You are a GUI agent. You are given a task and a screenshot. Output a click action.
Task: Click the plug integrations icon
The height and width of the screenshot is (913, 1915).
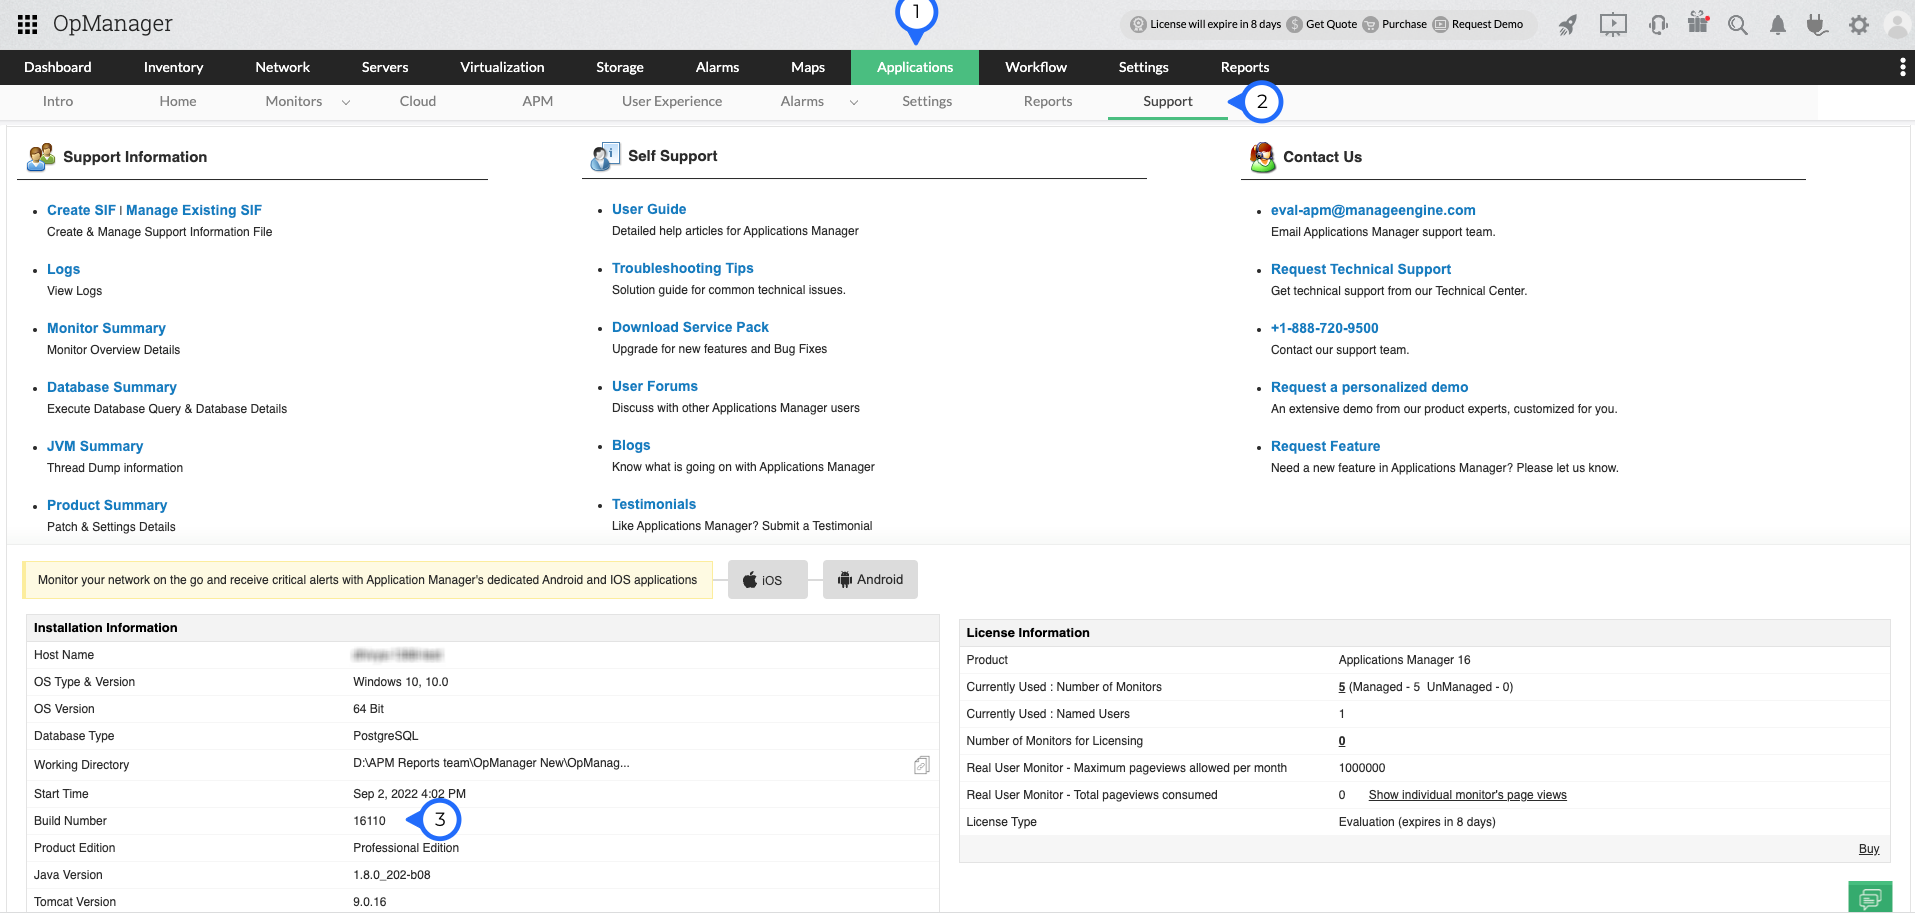click(1817, 25)
